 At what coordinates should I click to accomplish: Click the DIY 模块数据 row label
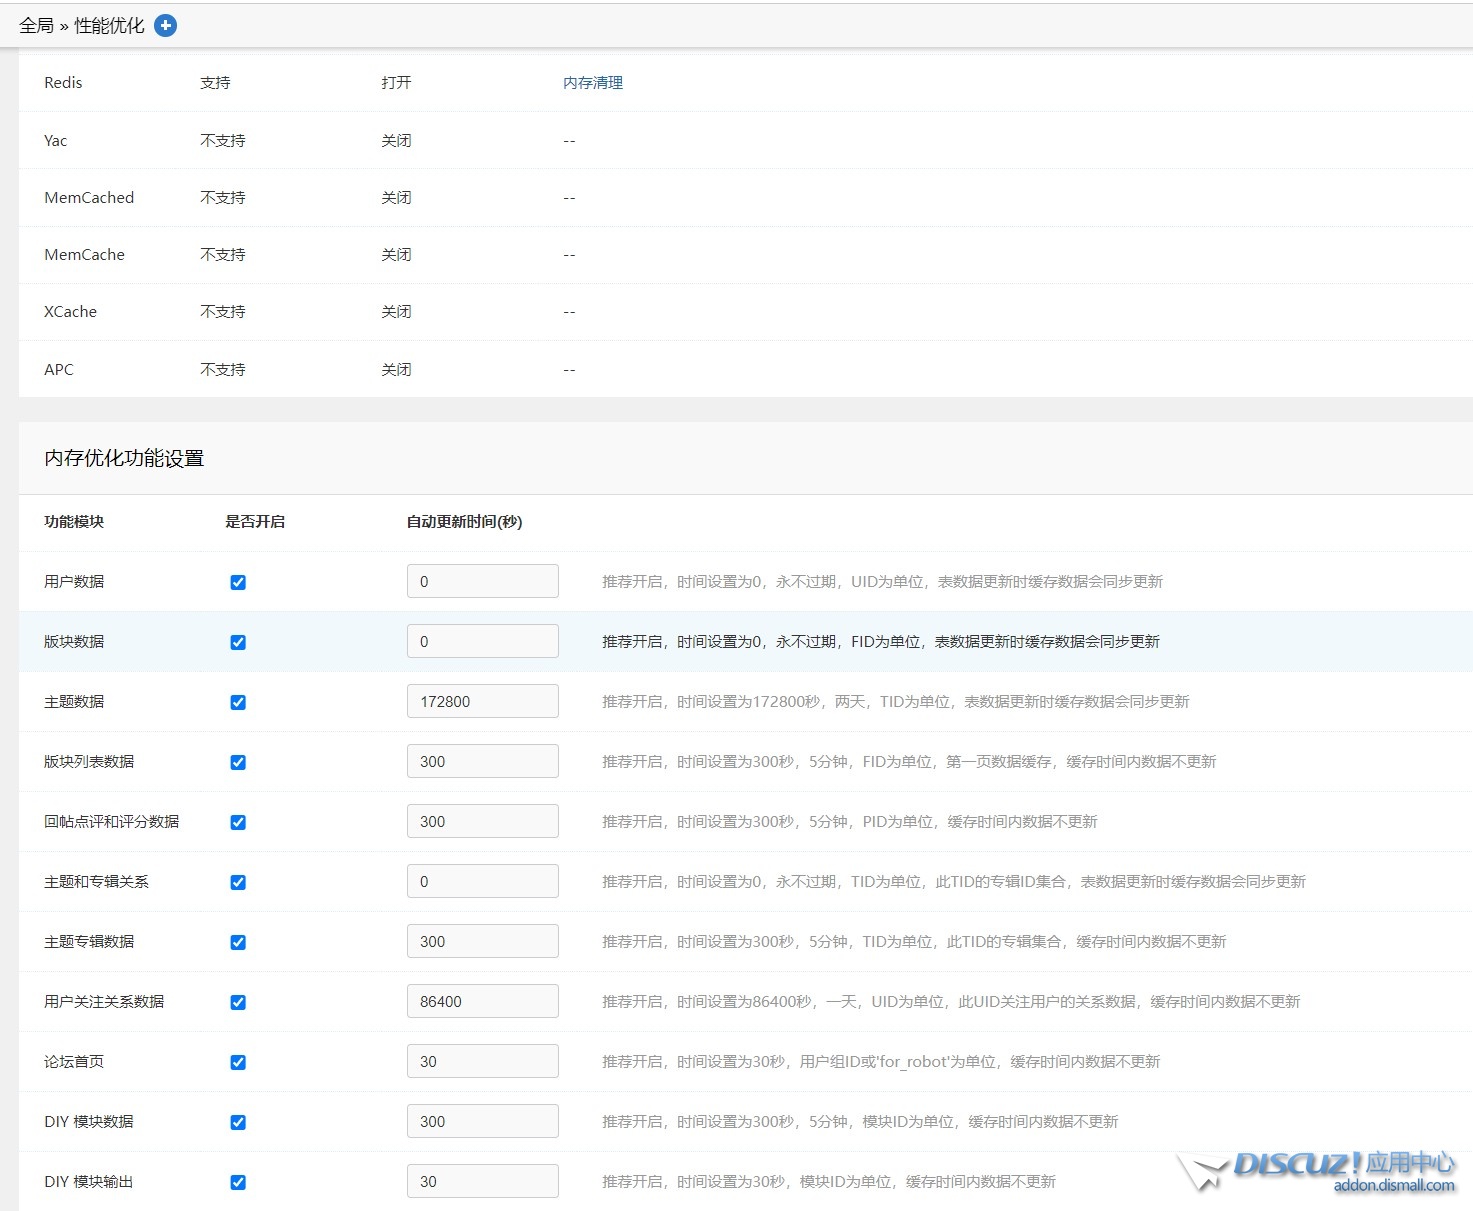click(x=89, y=1122)
